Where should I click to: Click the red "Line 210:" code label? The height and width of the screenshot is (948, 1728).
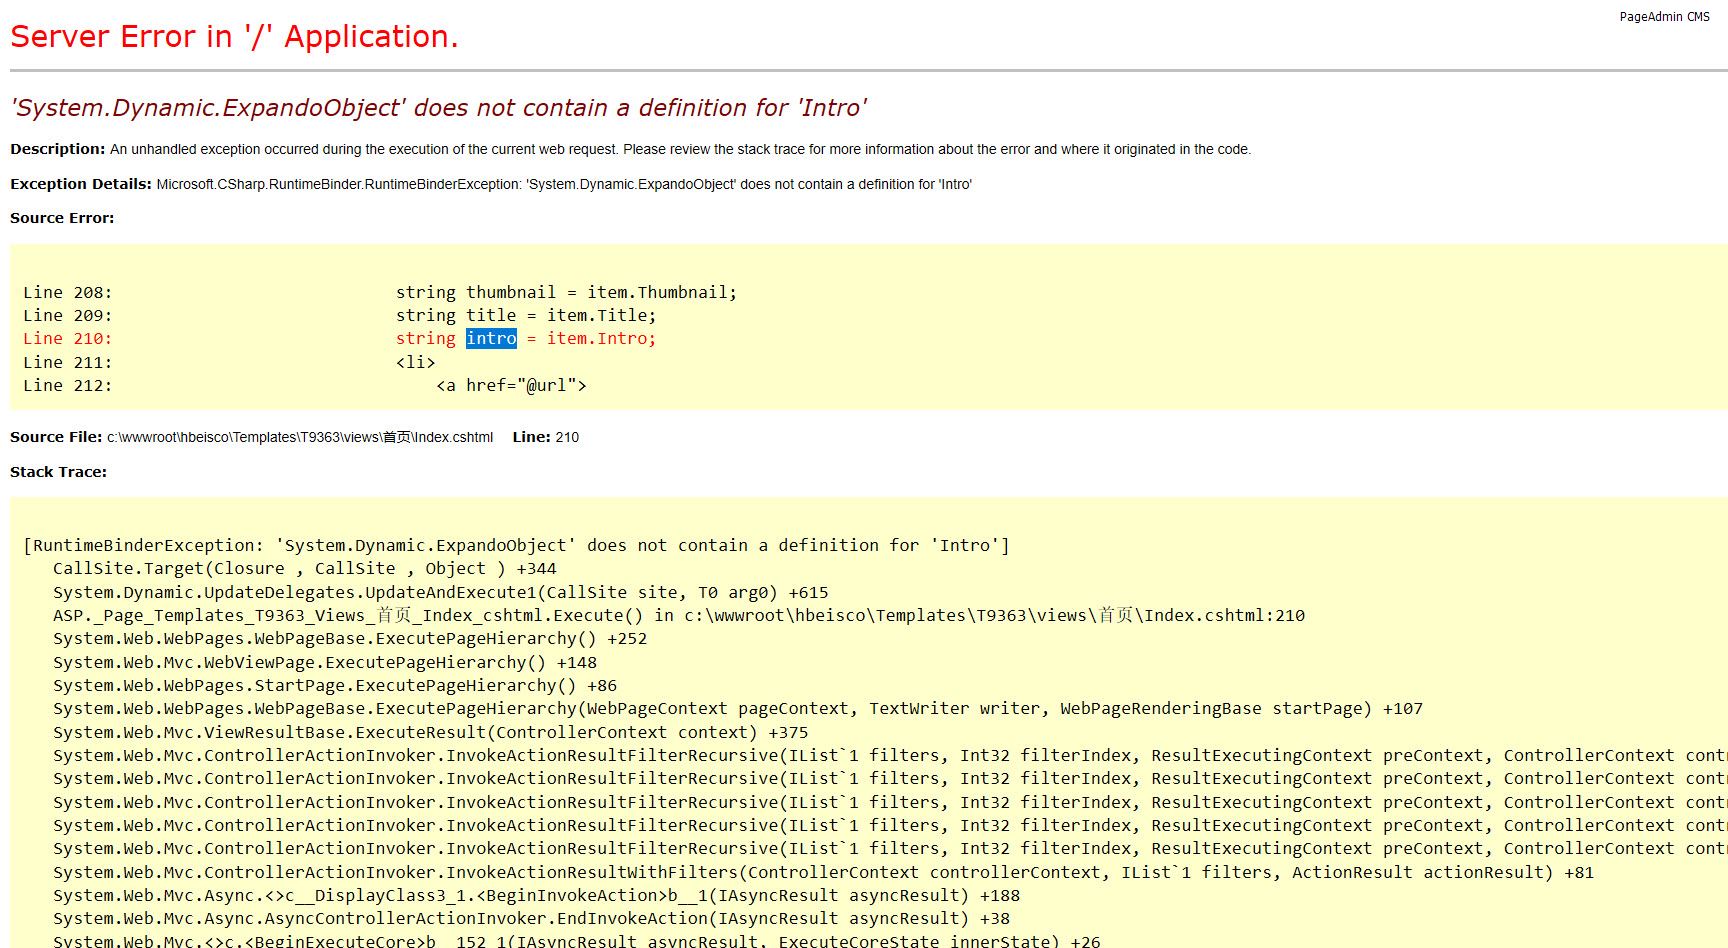pos(67,339)
